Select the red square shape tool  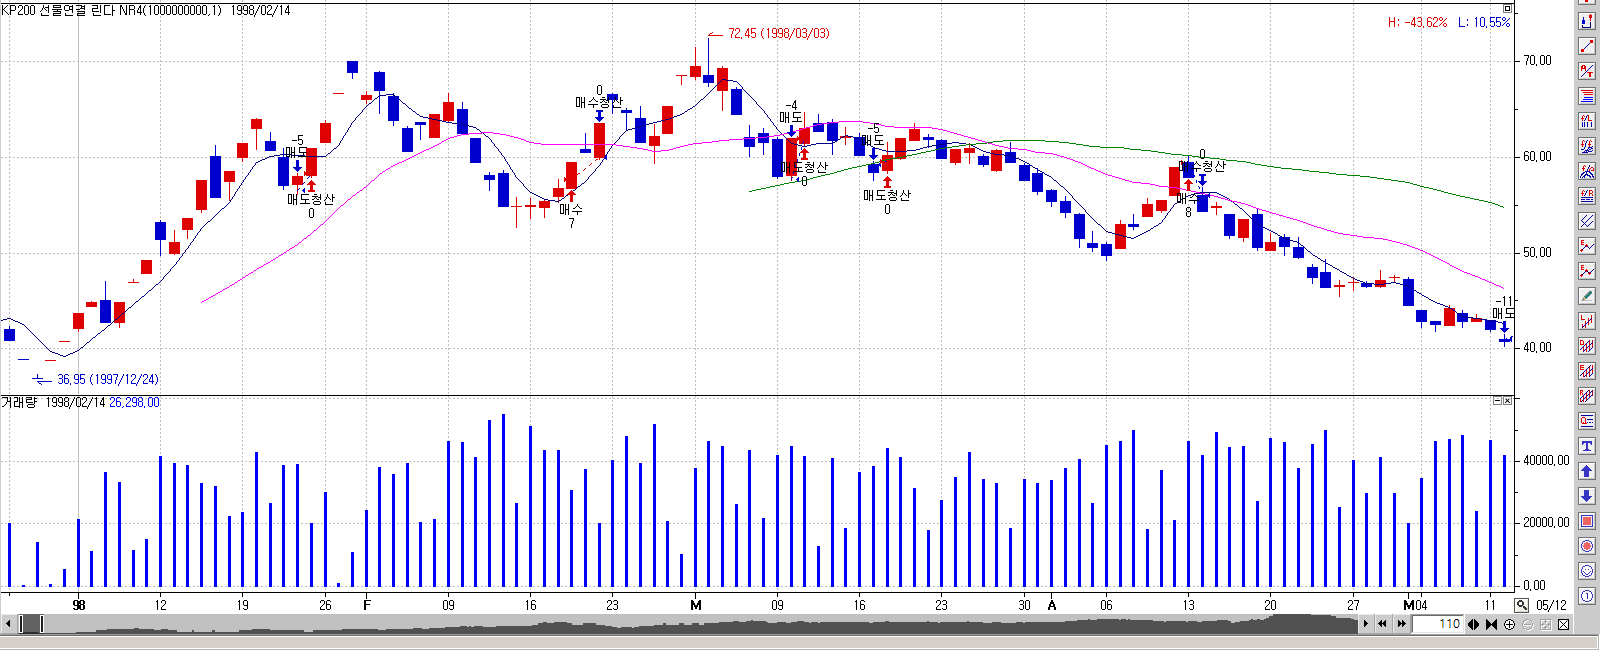tap(1587, 521)
